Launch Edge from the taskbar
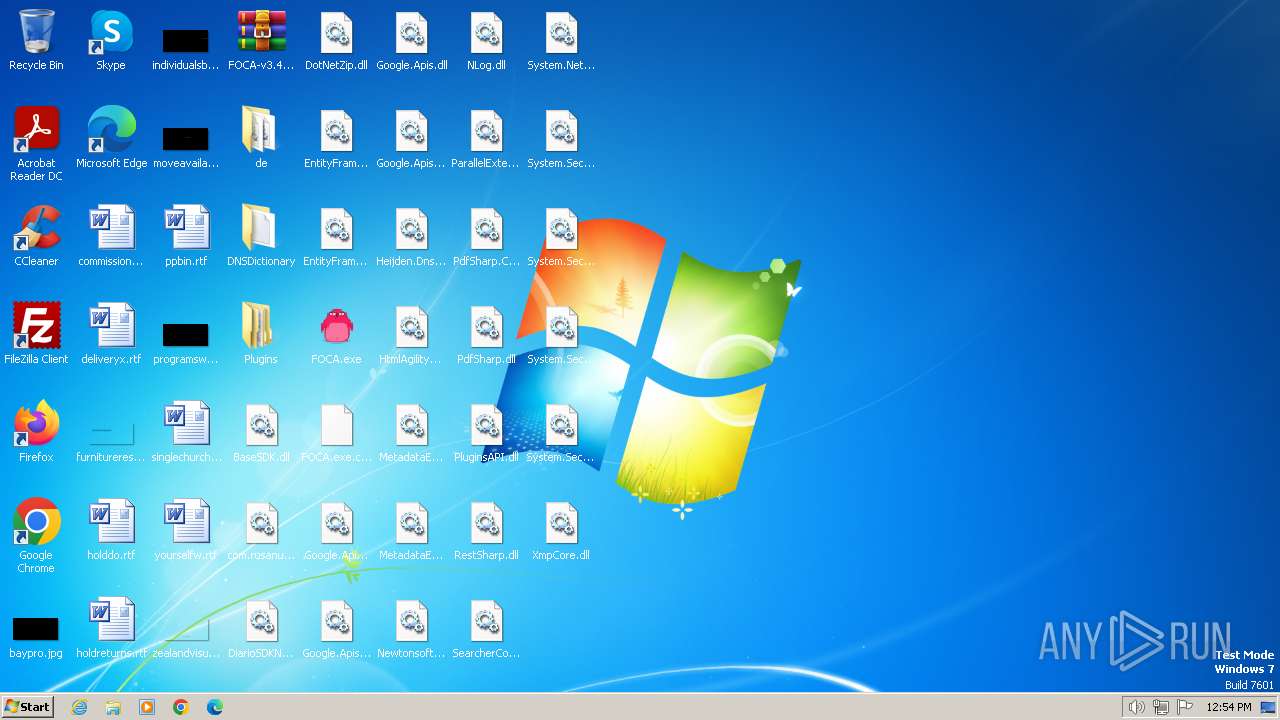The width and height of the screenshot is (1280, 720). [215, 707]
